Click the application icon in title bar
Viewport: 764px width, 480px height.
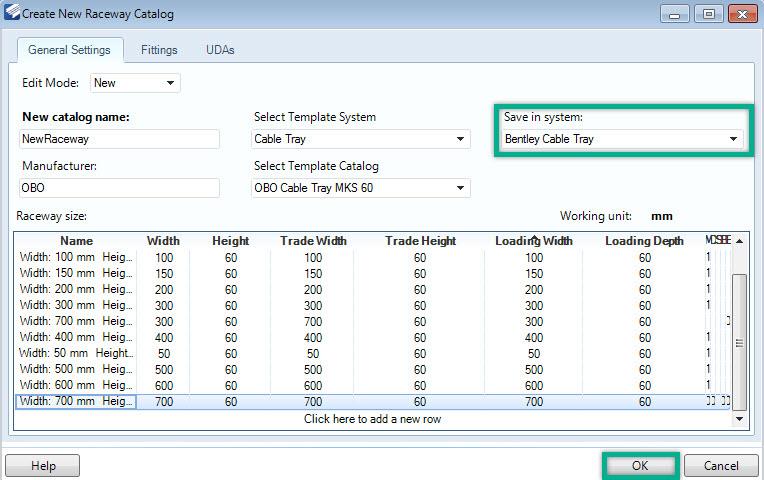coord(12,12)
